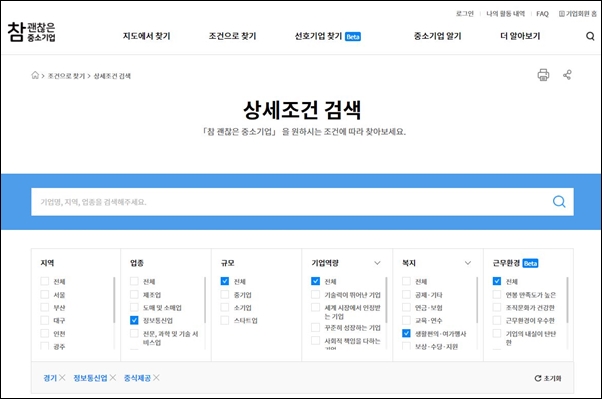
Task: Uncheck 전체 under 근무환경
Action: (497, 281)
